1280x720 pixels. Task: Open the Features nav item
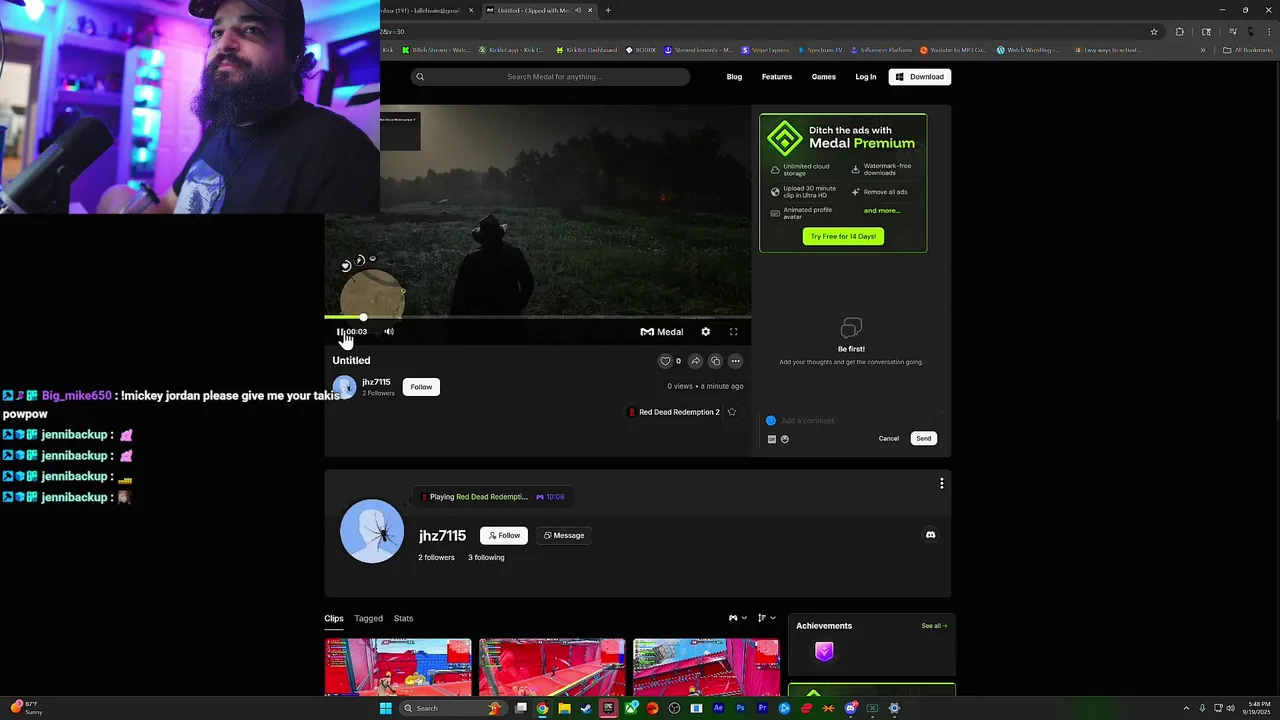click(777, 77)
